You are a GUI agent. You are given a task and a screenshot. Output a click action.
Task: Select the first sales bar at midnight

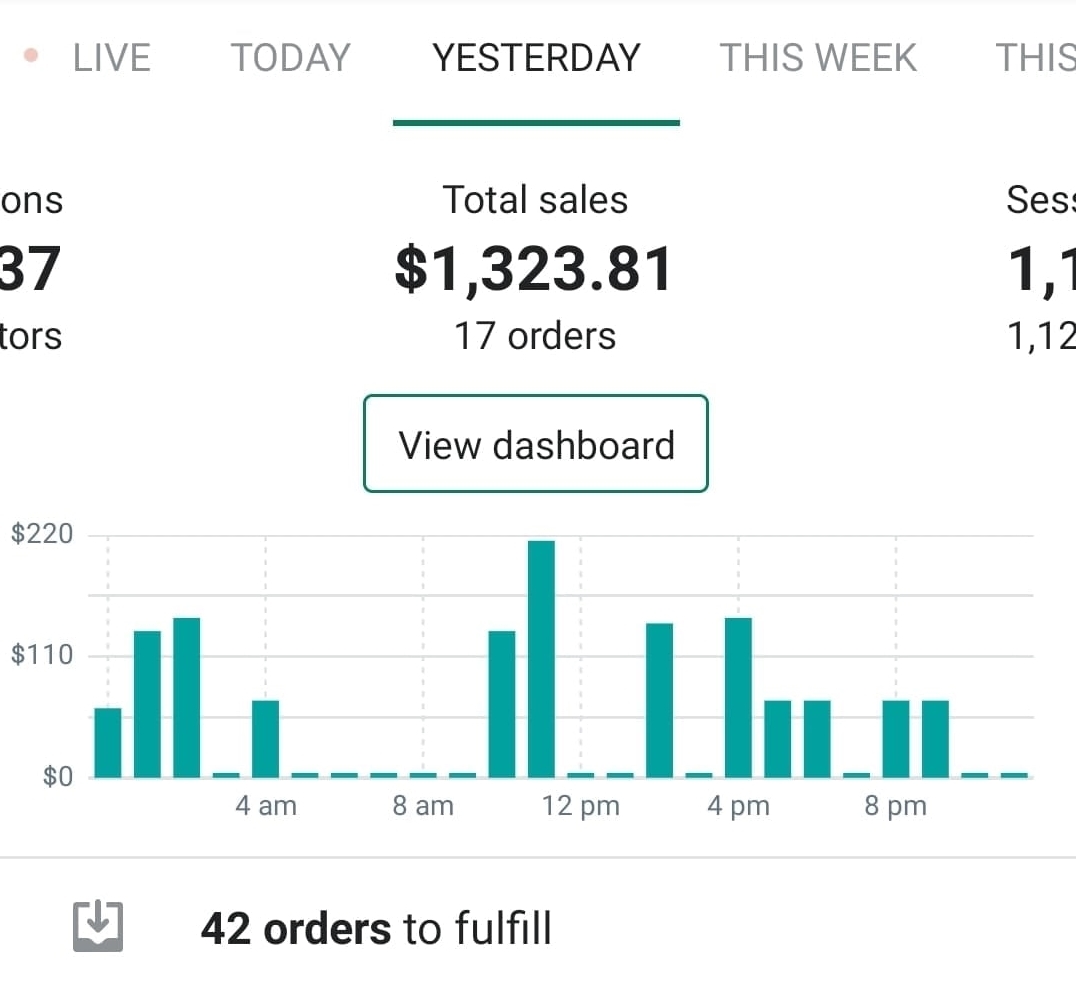108,742
